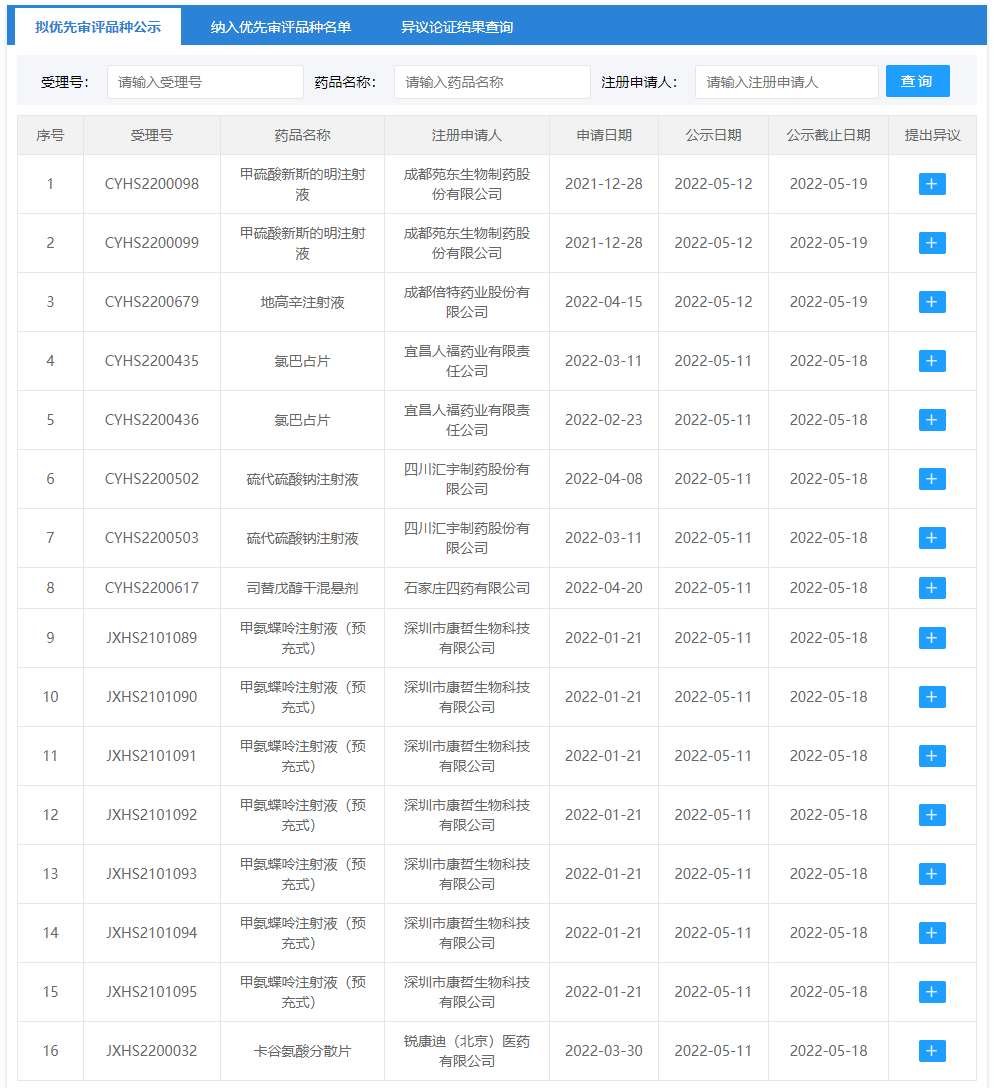Click acceptance number CYHS2200099 cell
994x1088 pixels.
[x=152, y=243]
